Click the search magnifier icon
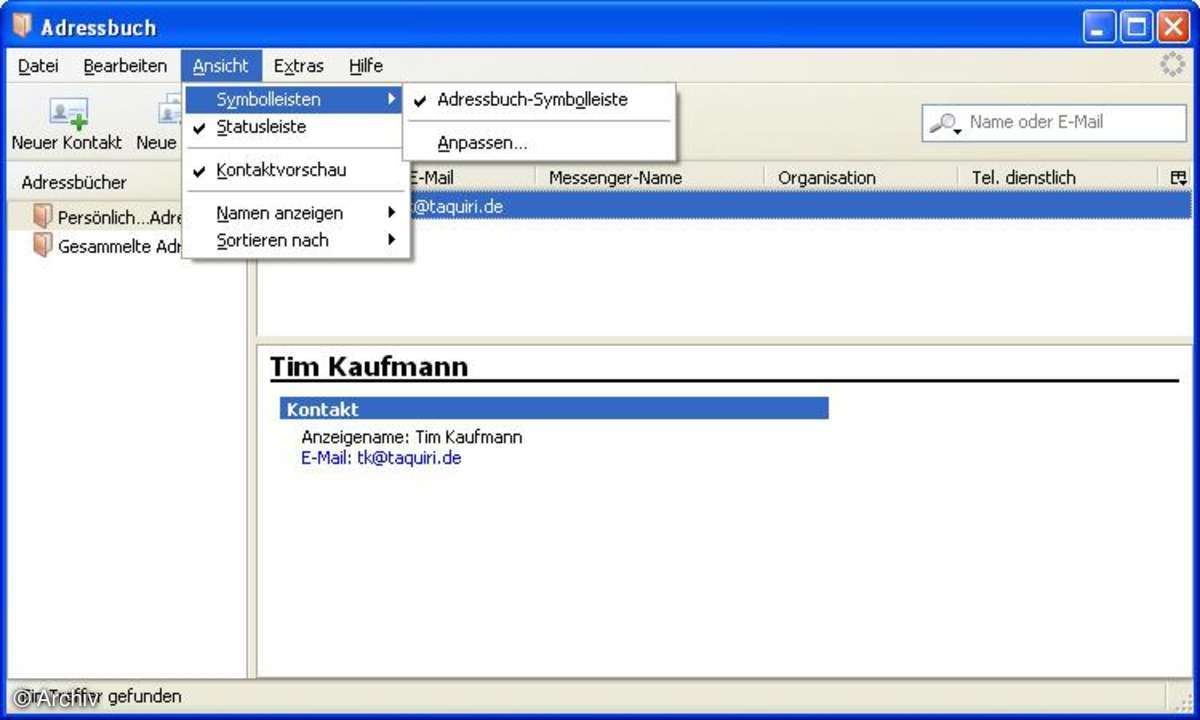The width and height of the screenshot is (1200, 720). (945, 123)
